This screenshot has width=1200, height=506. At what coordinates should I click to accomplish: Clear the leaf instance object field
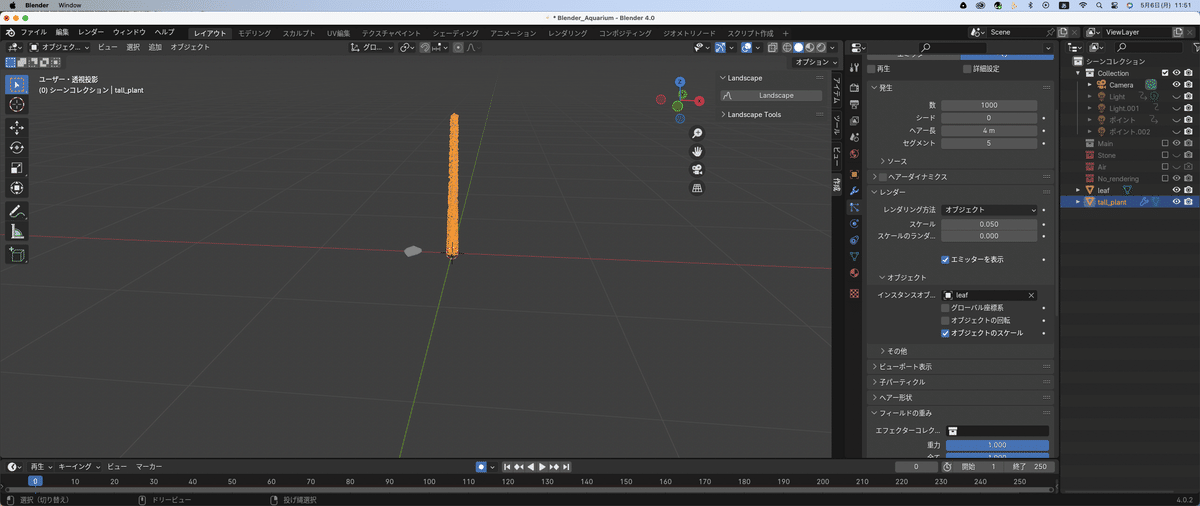click(1031, 295)
